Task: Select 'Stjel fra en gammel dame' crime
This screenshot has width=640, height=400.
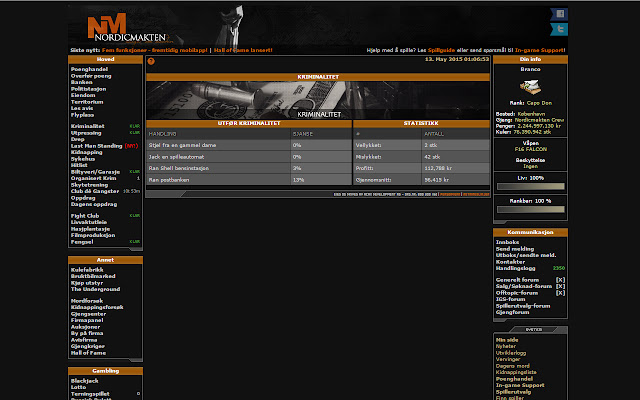Action: tap(184, 145)
